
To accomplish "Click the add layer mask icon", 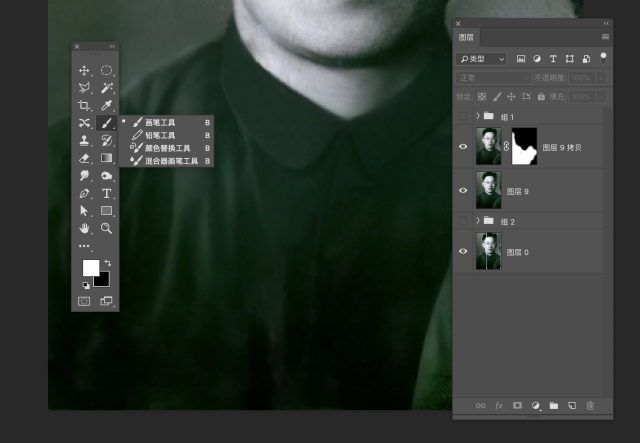I will point(517,405).
